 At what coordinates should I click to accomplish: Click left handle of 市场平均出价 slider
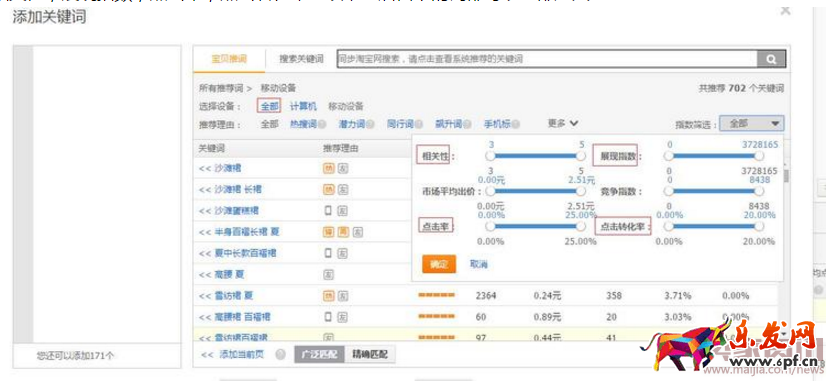pyautogui.click(x=491, y=191)
